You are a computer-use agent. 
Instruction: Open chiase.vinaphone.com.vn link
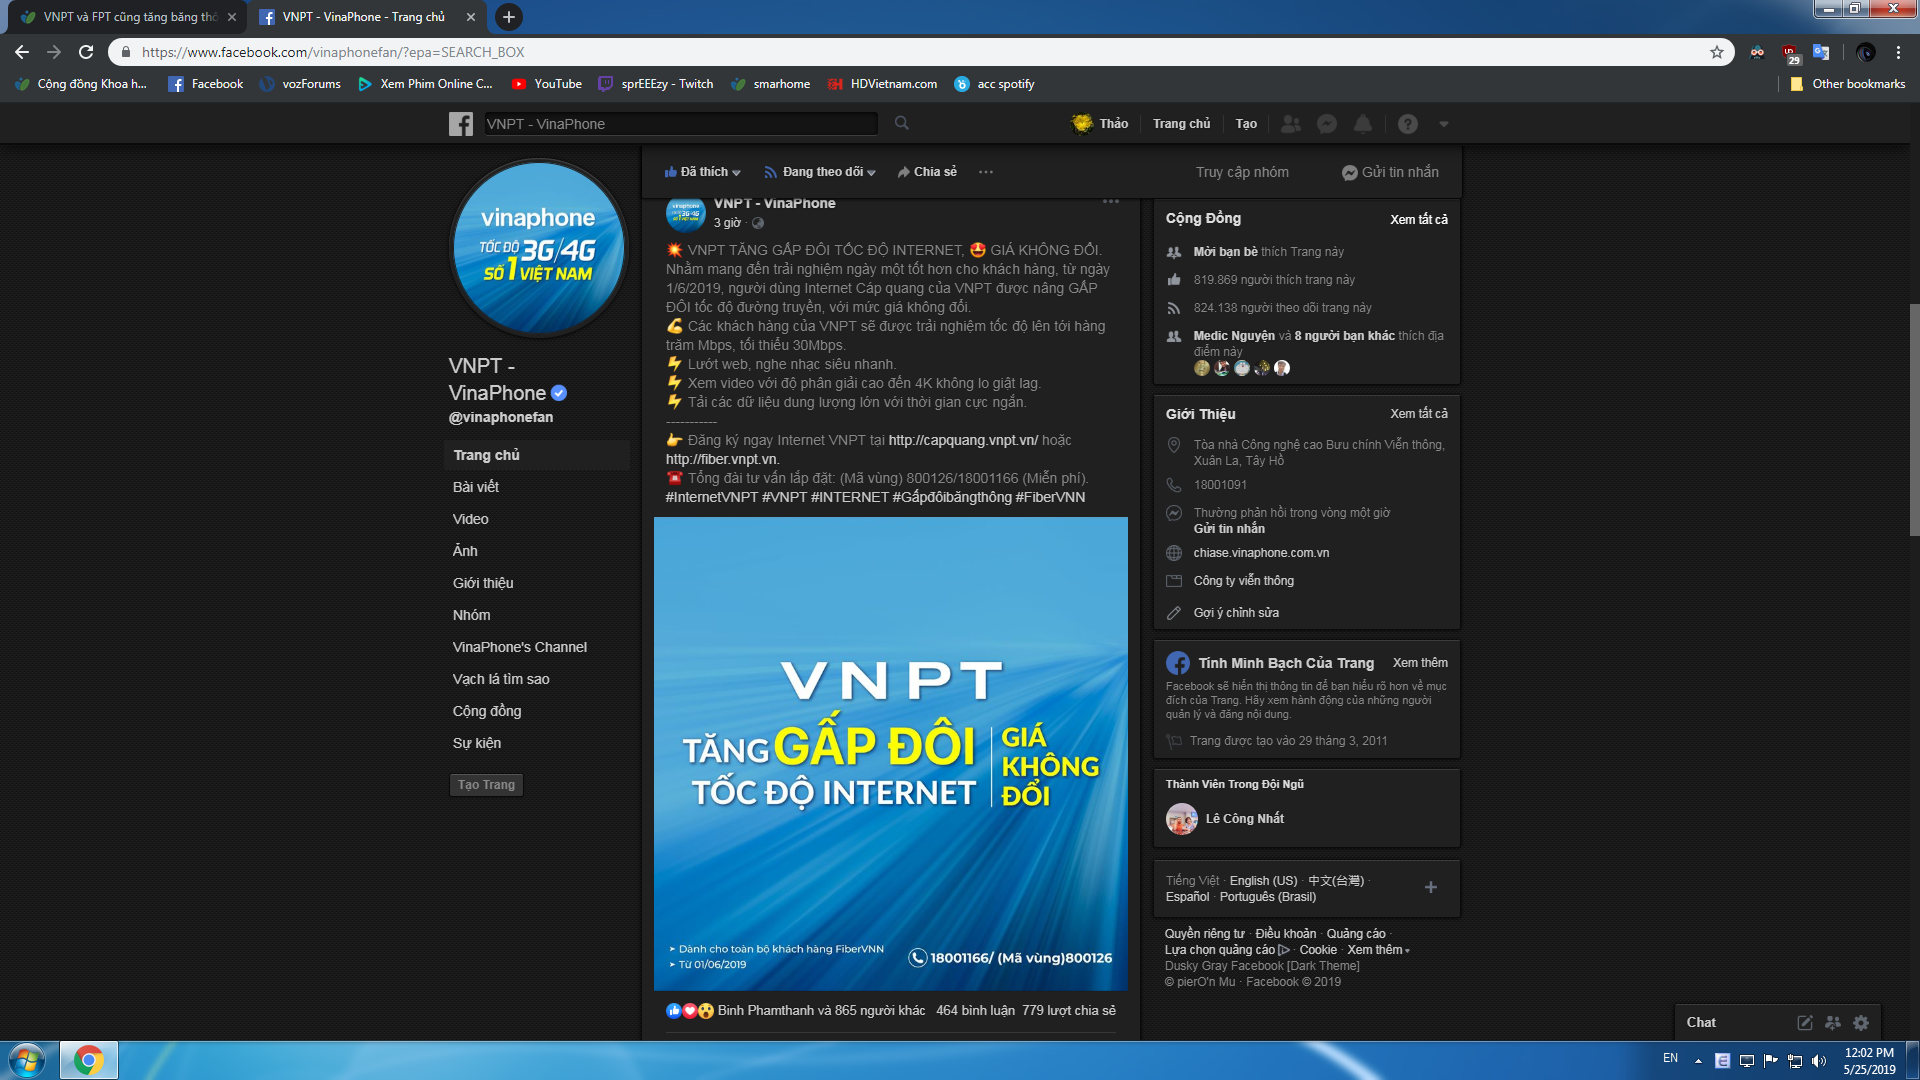tap(1261, 553)
